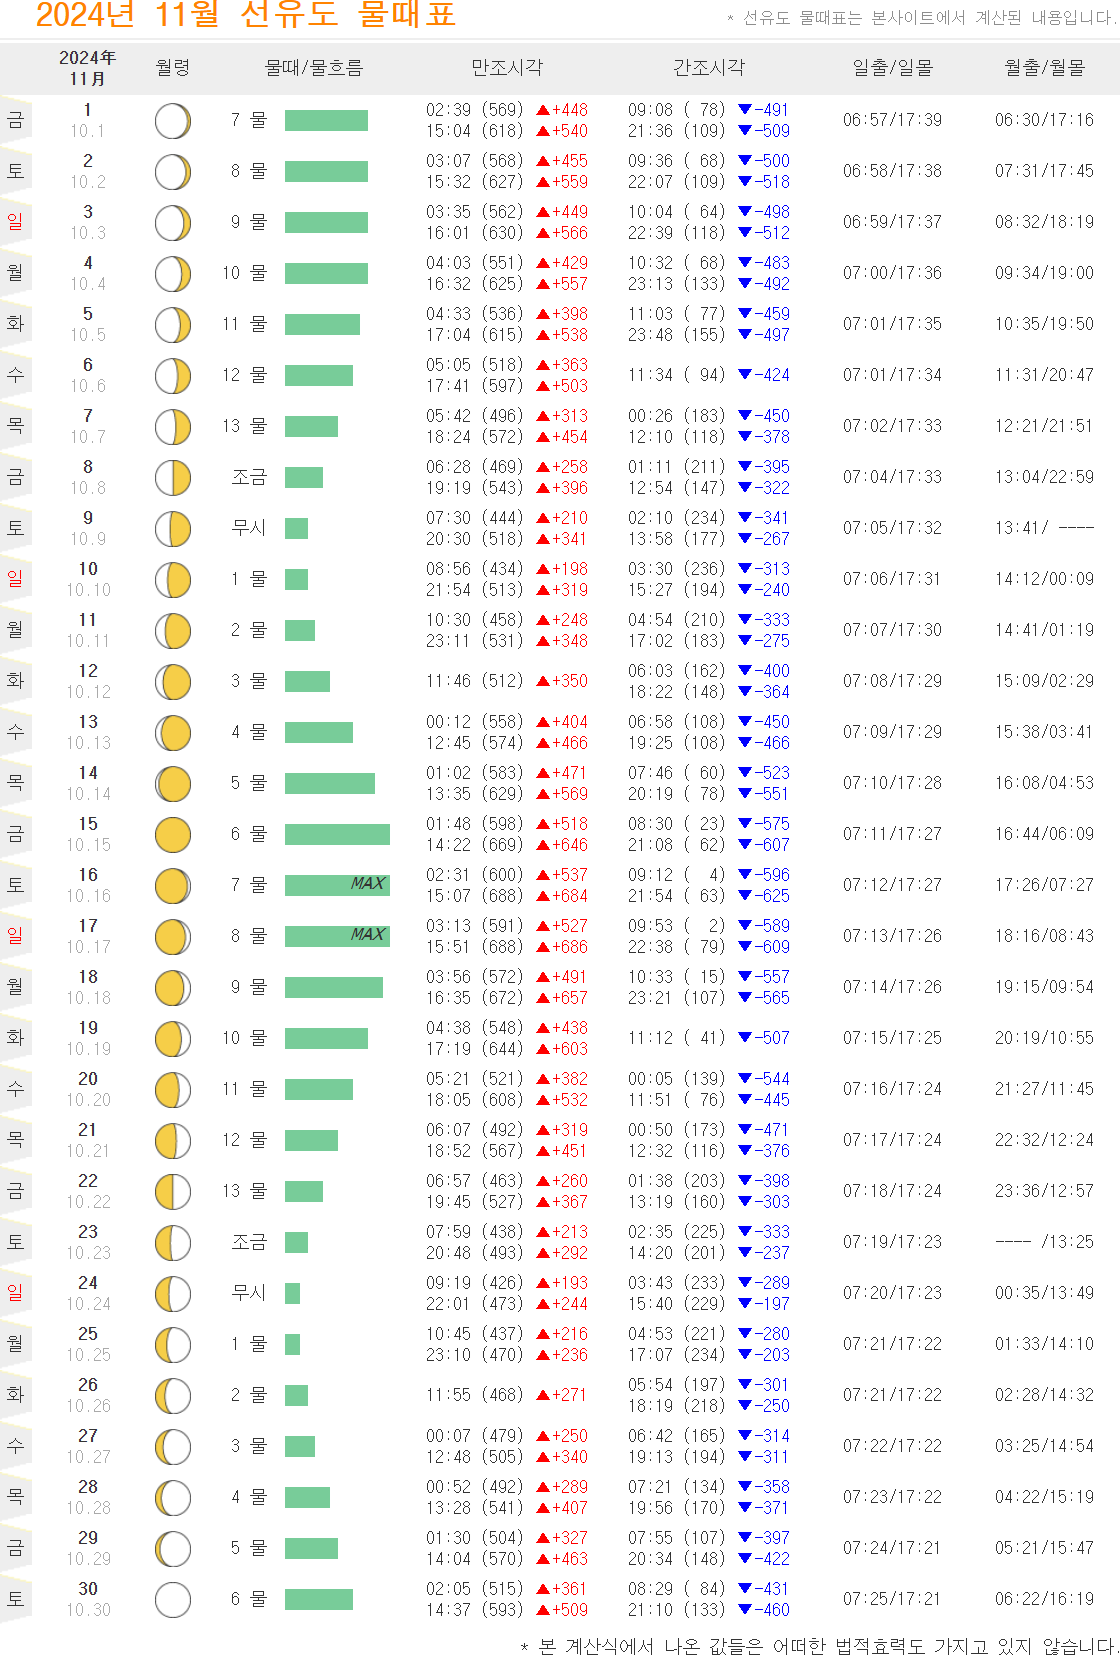This screenshot has width=1120, height=1662.
Task: Click the tide change value +684
Action: click(x=570, y=896)
